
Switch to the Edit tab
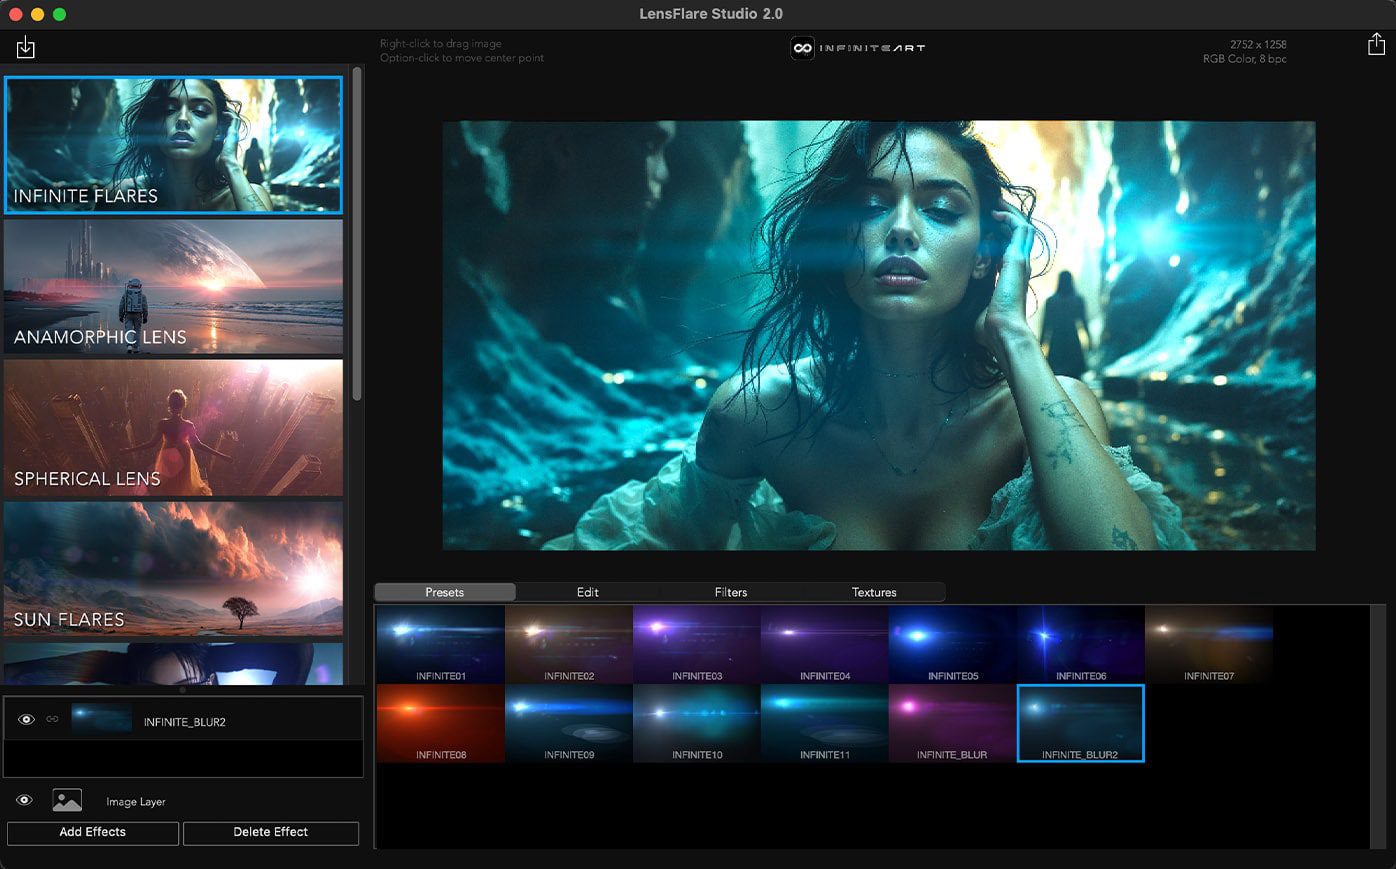point(588,592)
